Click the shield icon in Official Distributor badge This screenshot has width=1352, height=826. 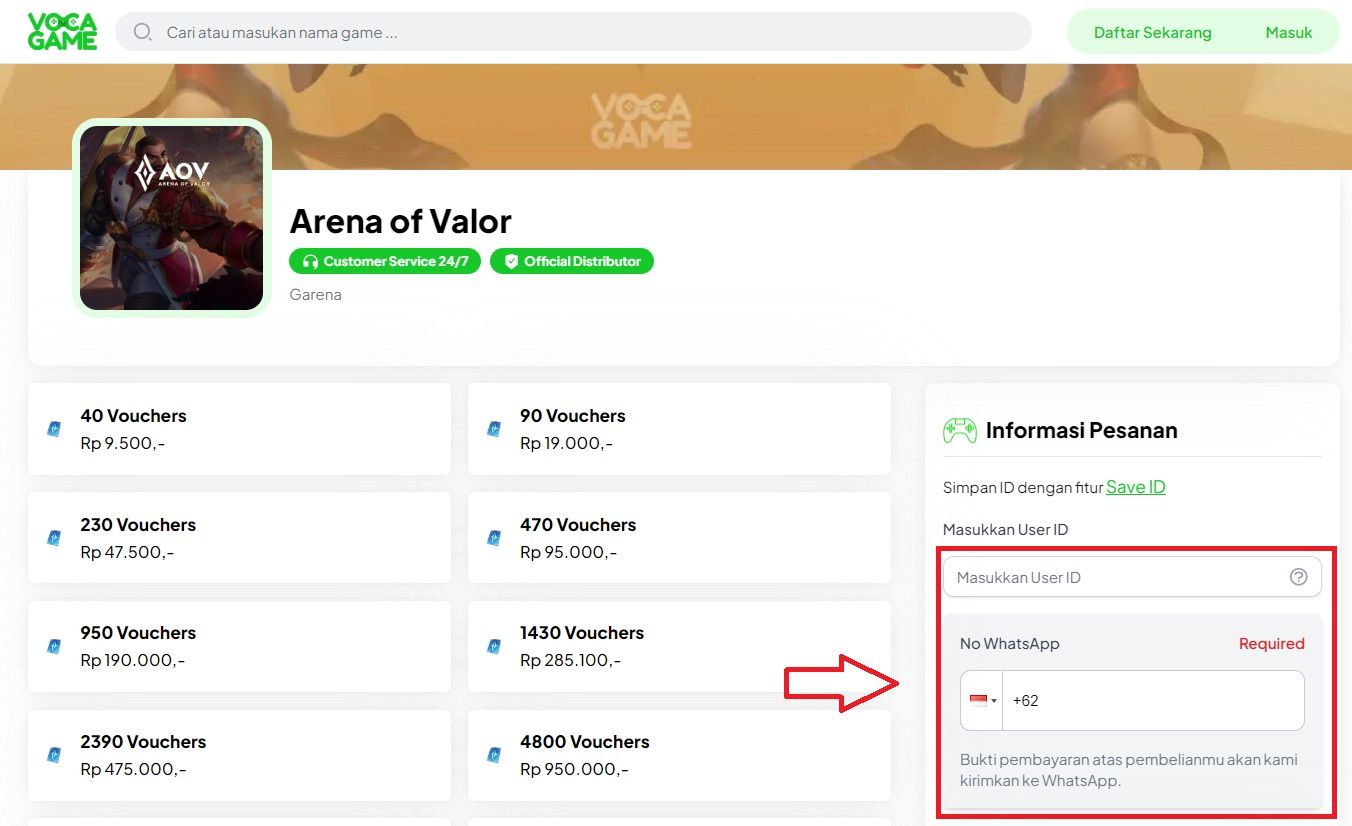click(x=511, y=261)
